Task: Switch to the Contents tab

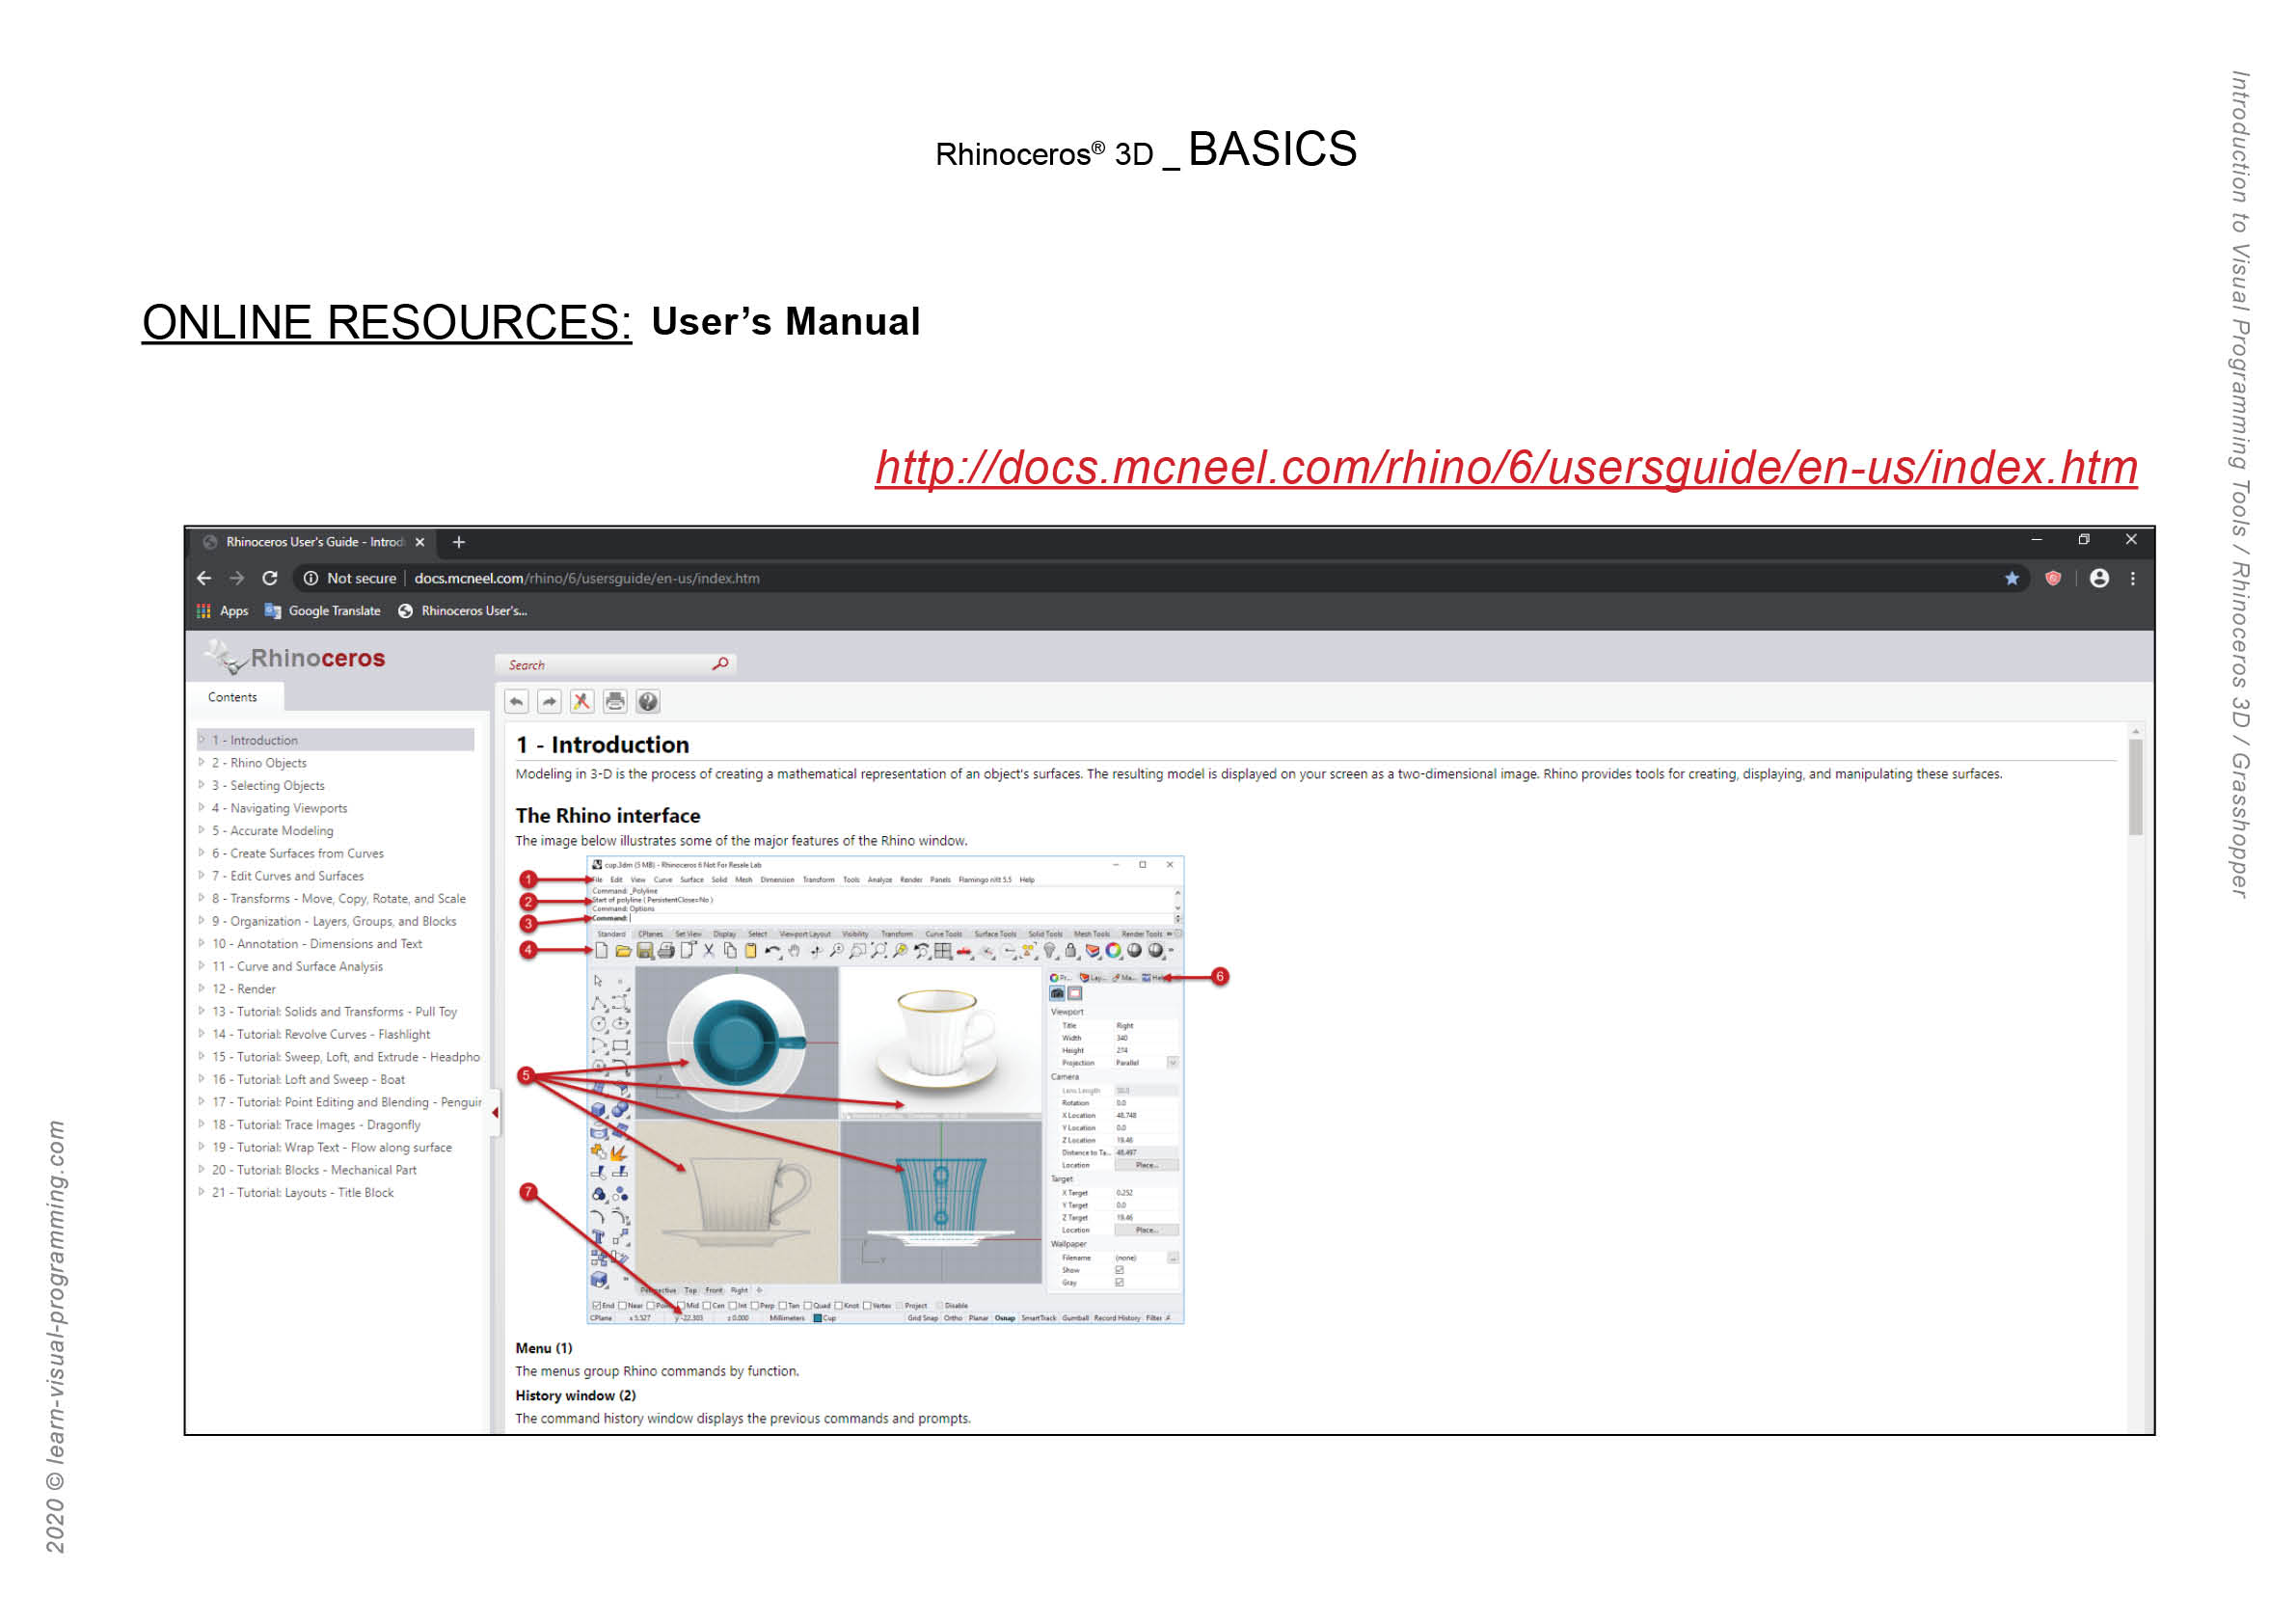Action: click(x=233, y=697)
